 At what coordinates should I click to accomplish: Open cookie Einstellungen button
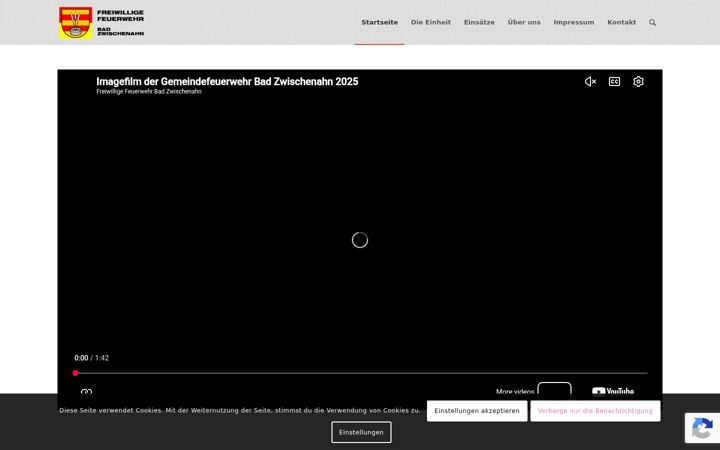pos(361,432)
